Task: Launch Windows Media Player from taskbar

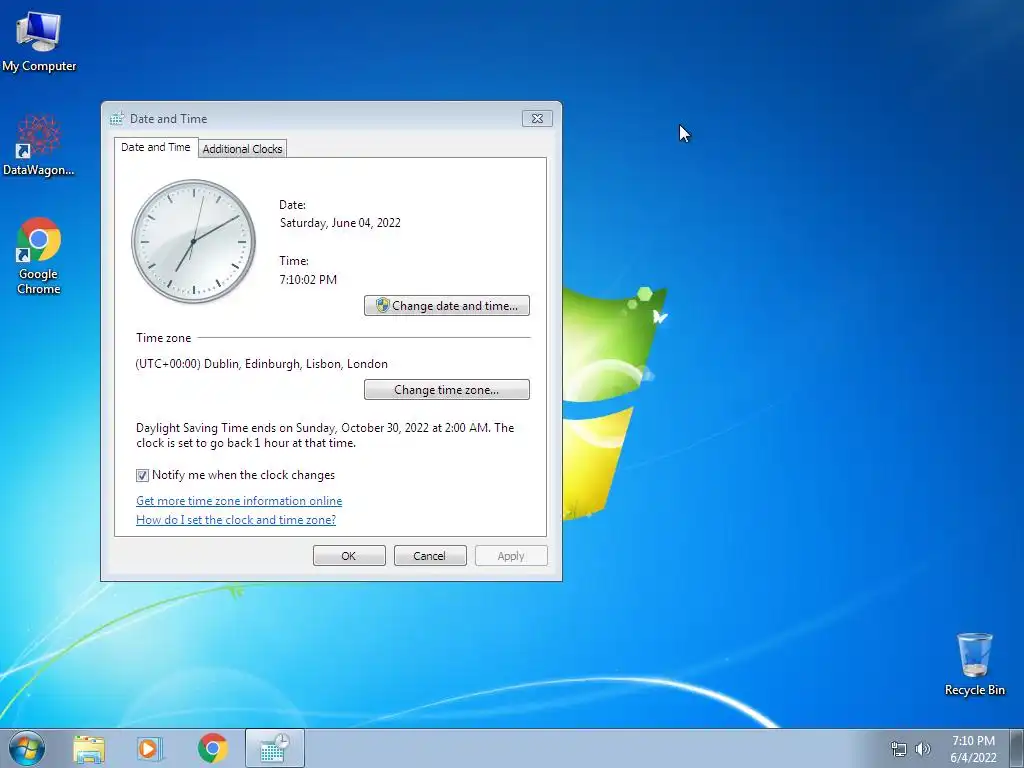Action: [150, 749]
